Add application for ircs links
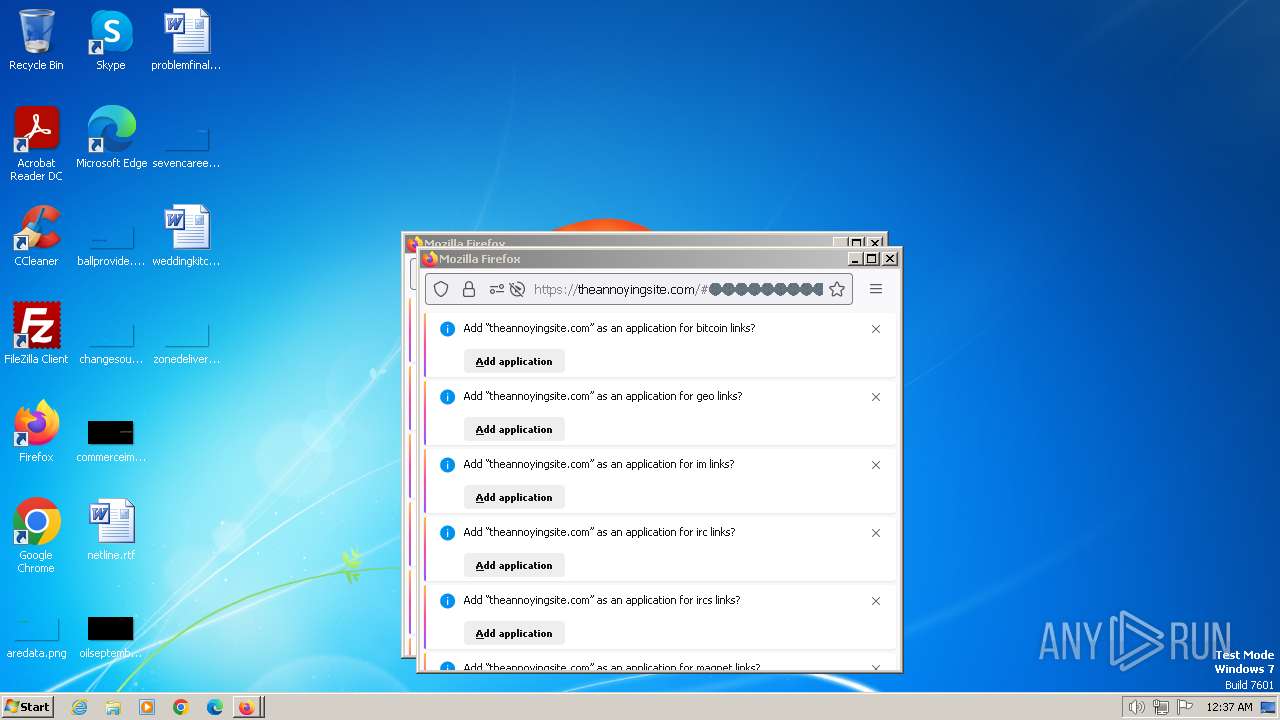1280x720 pixels. coord(514,633)
